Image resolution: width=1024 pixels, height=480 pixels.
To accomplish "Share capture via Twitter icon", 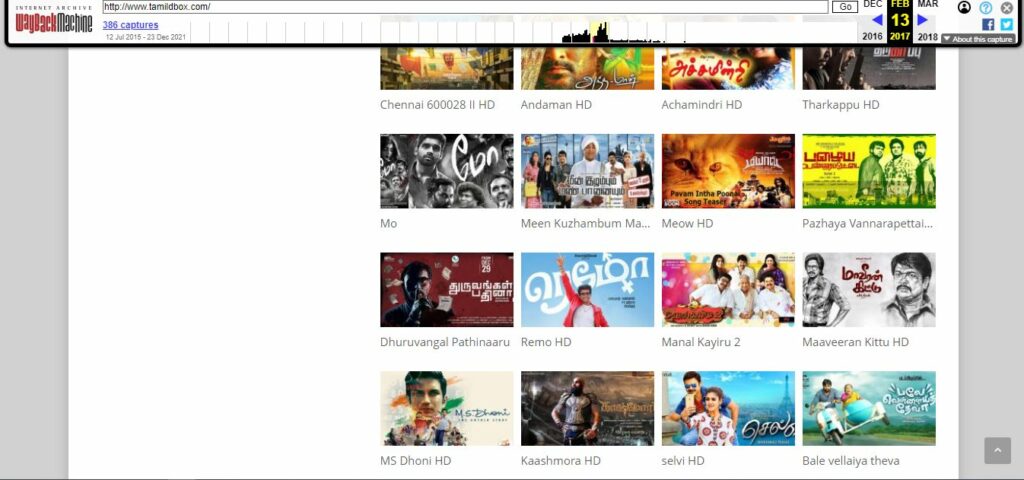I will (1006, 24).
